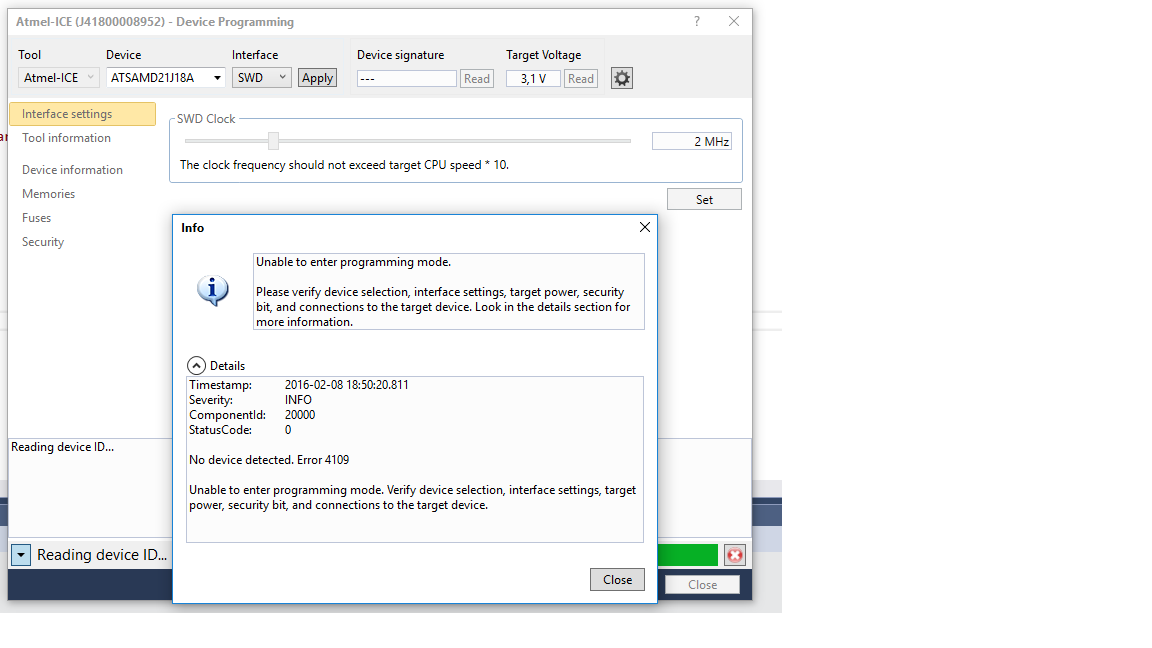
Task: Click the Timestamp value 2016-02-08 18:50:20.811
Action: coord(347,385)
